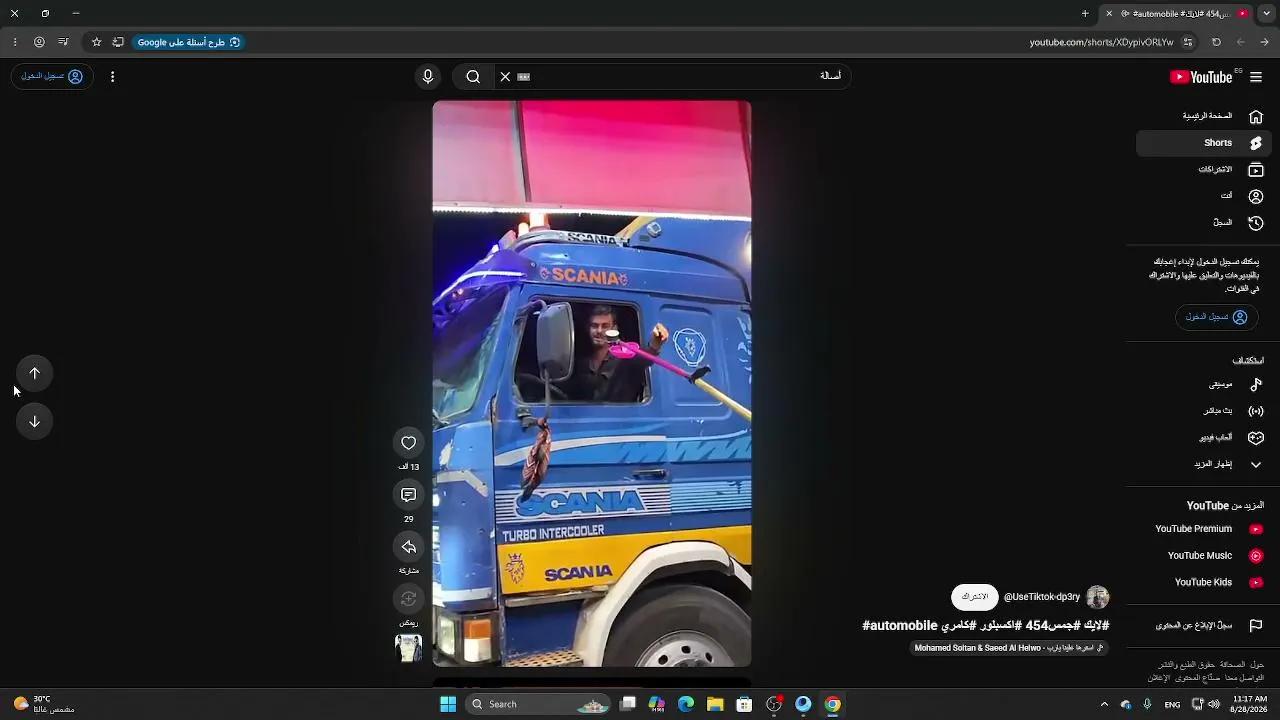1280x720 pixels.
Task: Open the comments for this Short
Action: tap(408, 495)
